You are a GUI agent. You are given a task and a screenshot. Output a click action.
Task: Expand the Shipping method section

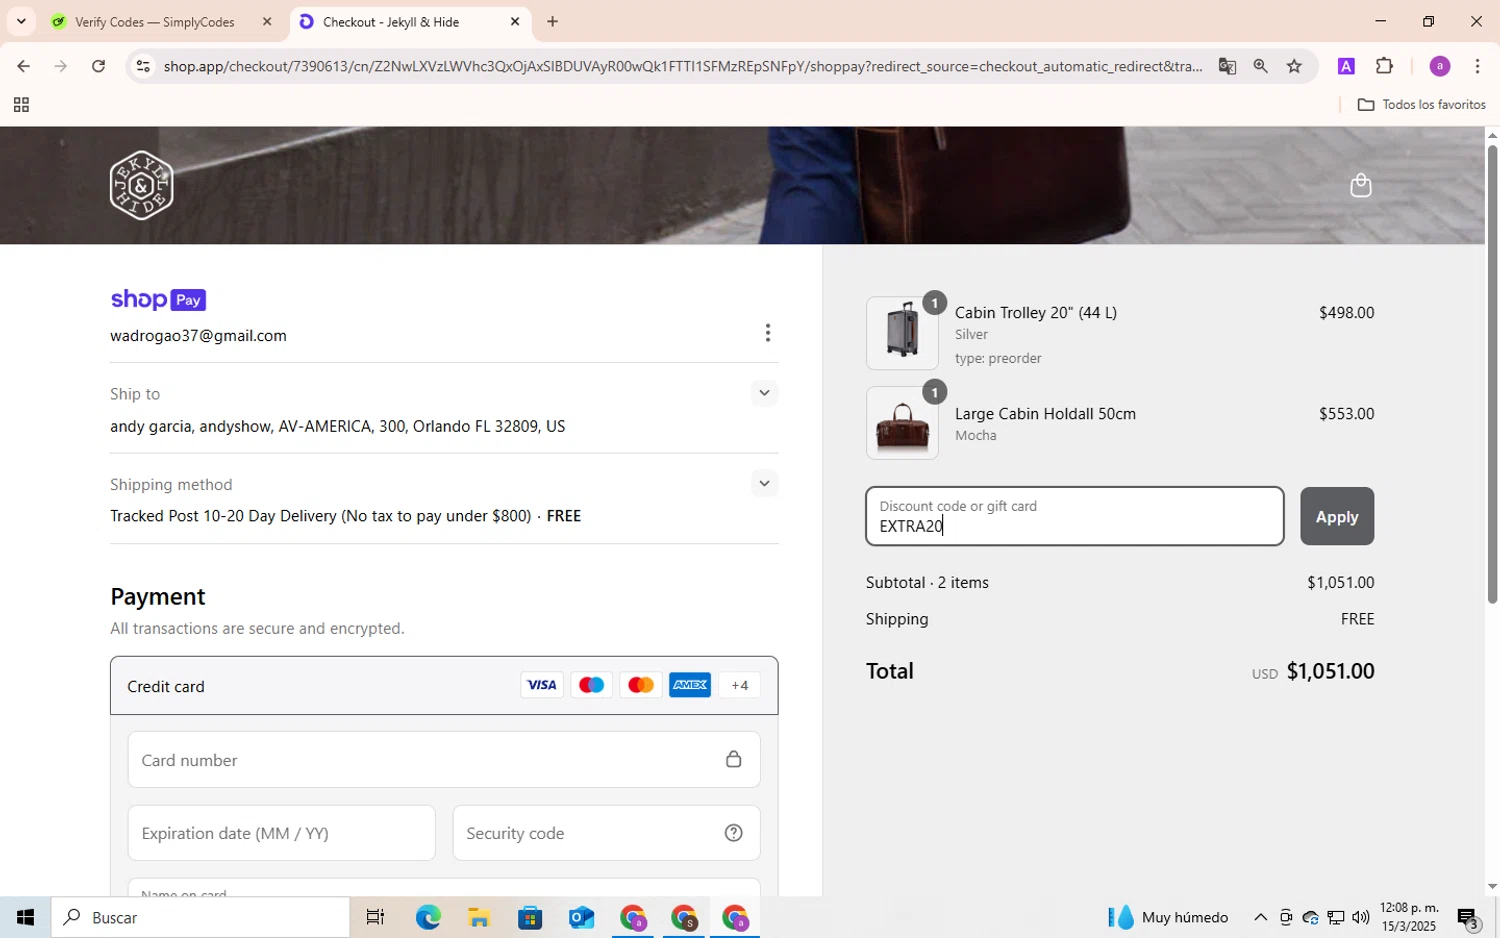click(764, 483)
